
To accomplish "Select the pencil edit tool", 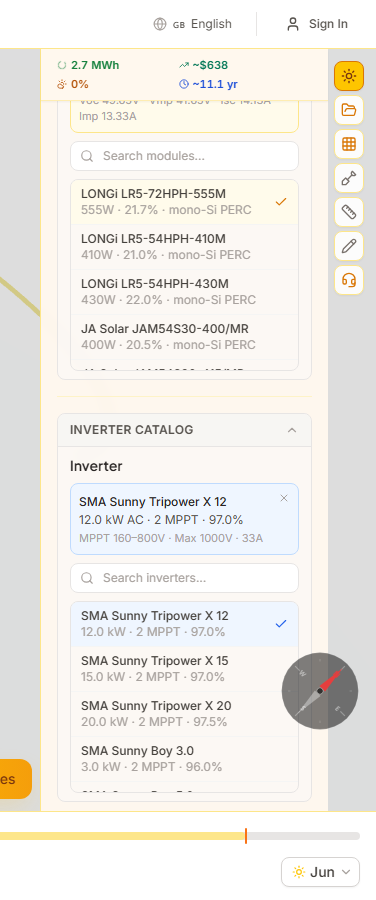I will [x=348, y=246].
